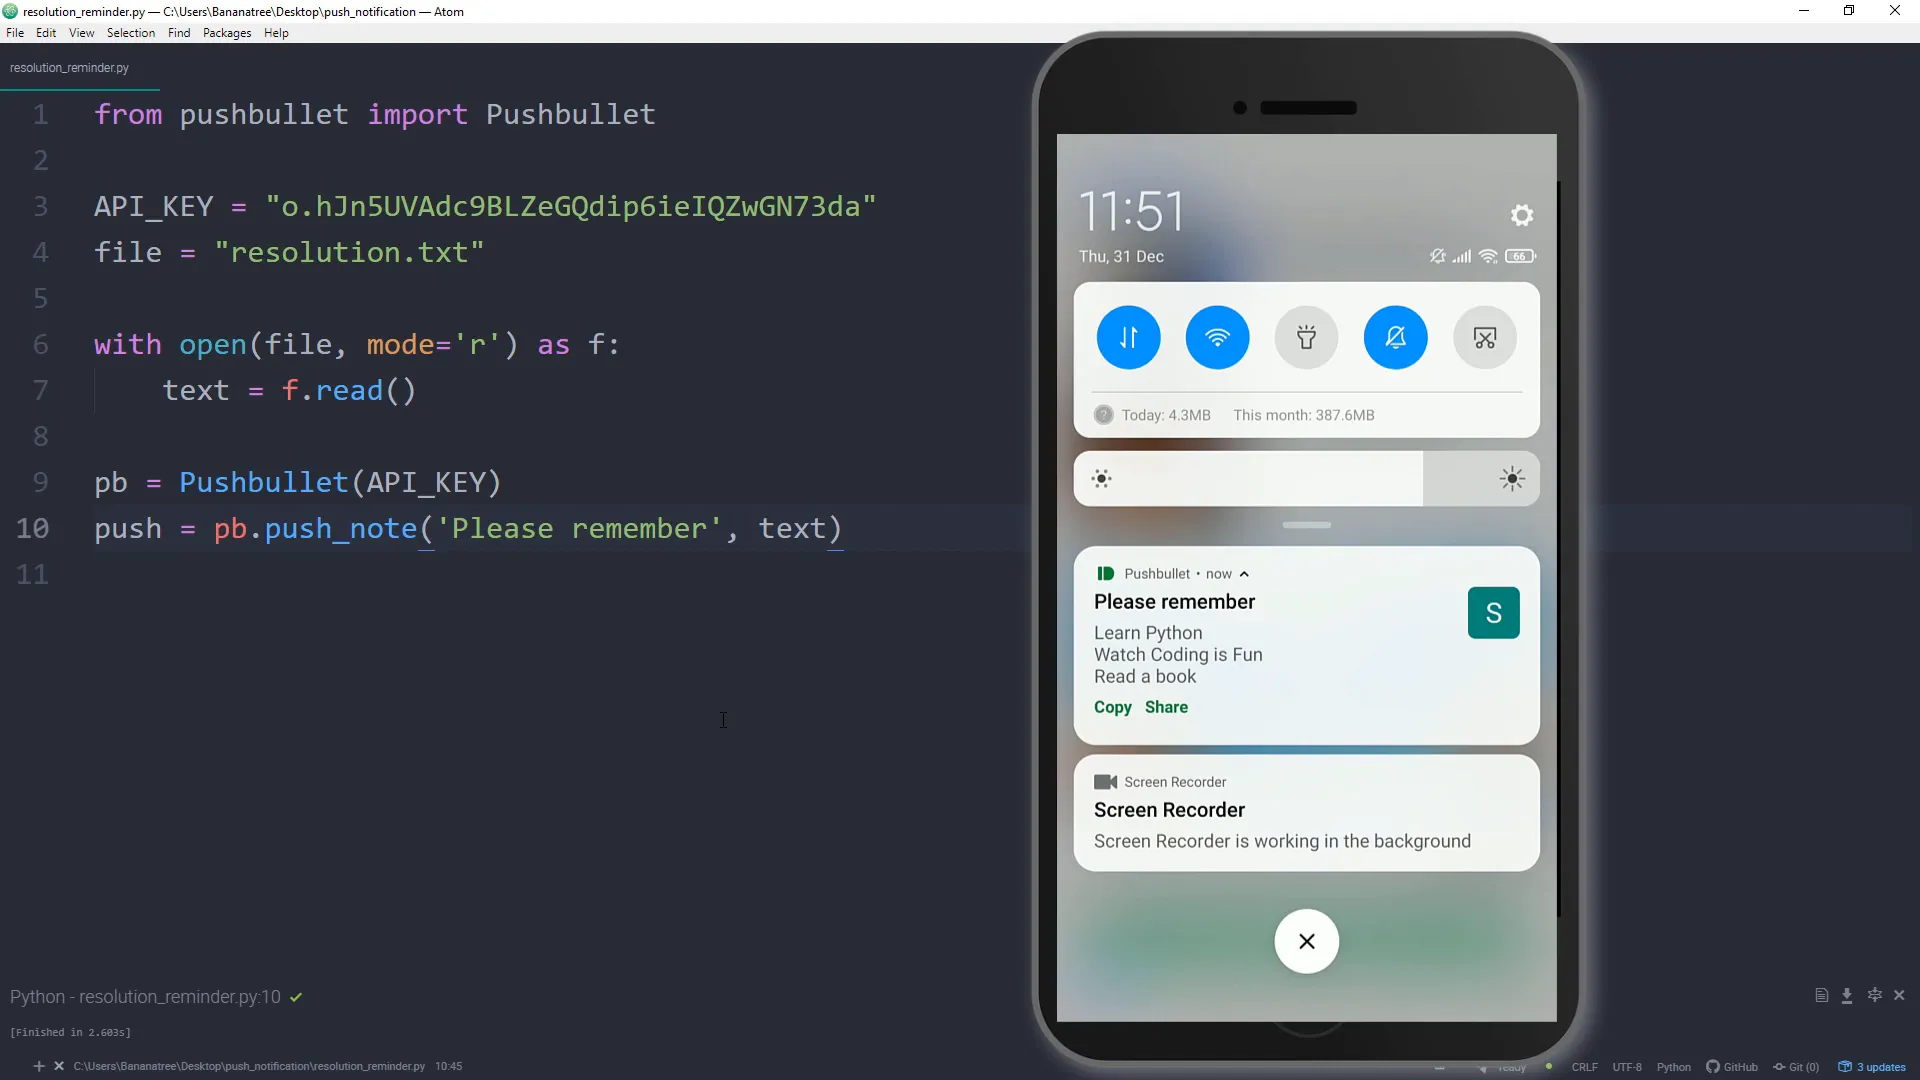
Task: Disable the mute bell toggle
Action: [1395, 338]
